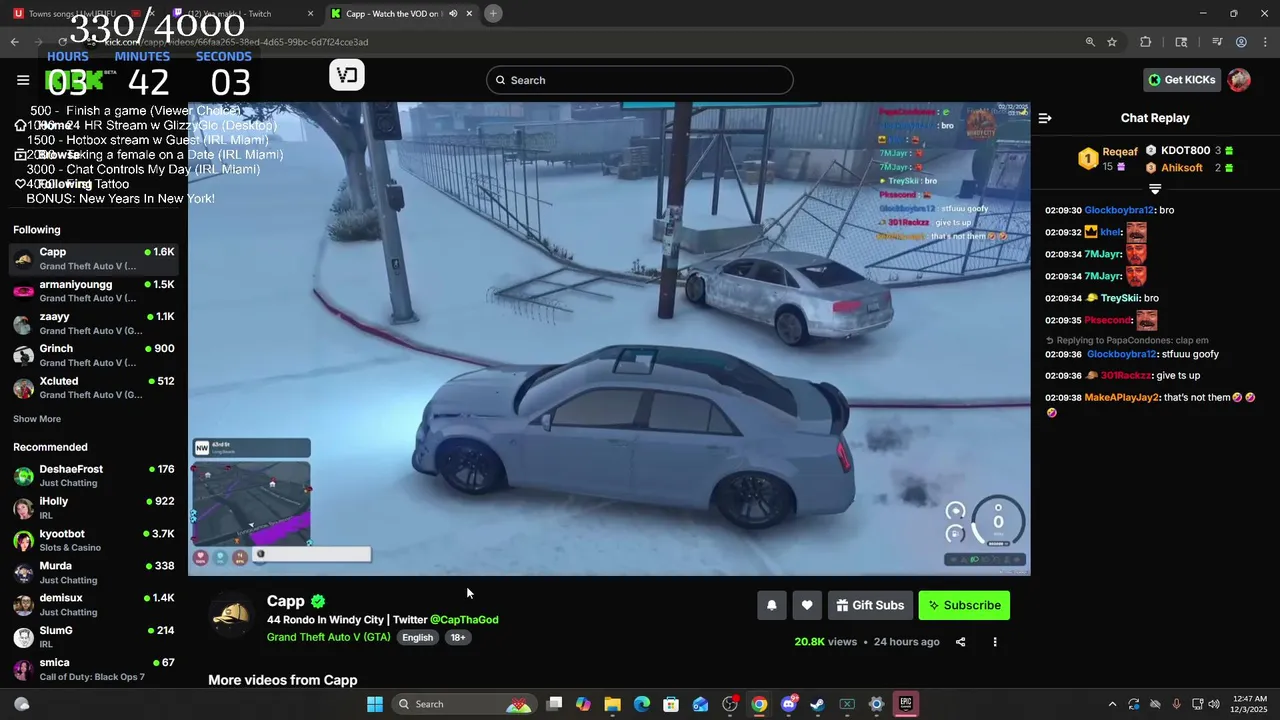
Task: Click the browser back arrow
Action: [14, 42]
